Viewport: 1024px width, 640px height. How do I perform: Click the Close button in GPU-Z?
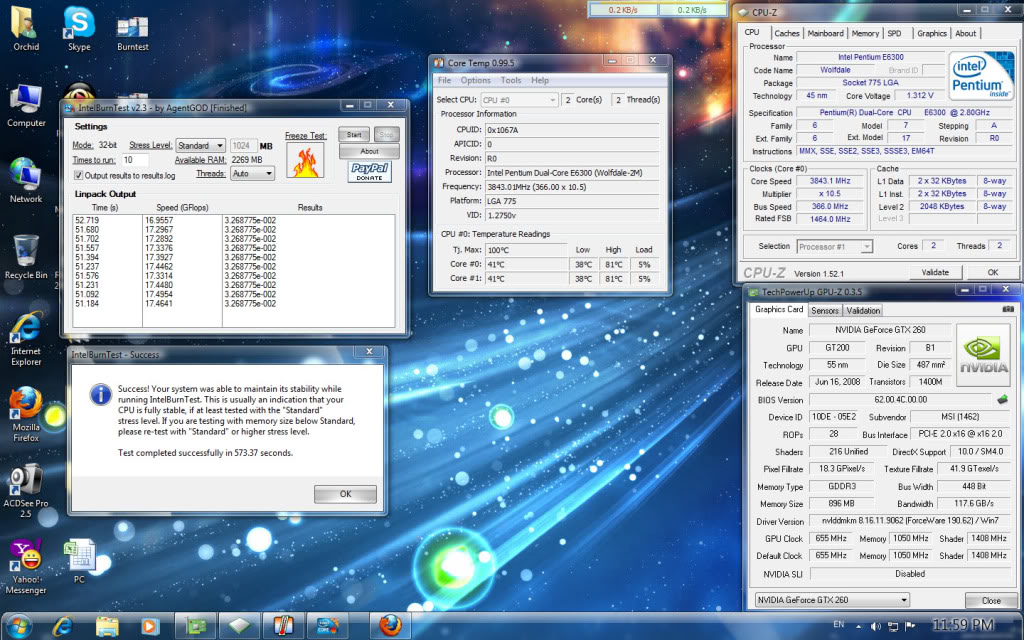(x=991, y=600)
